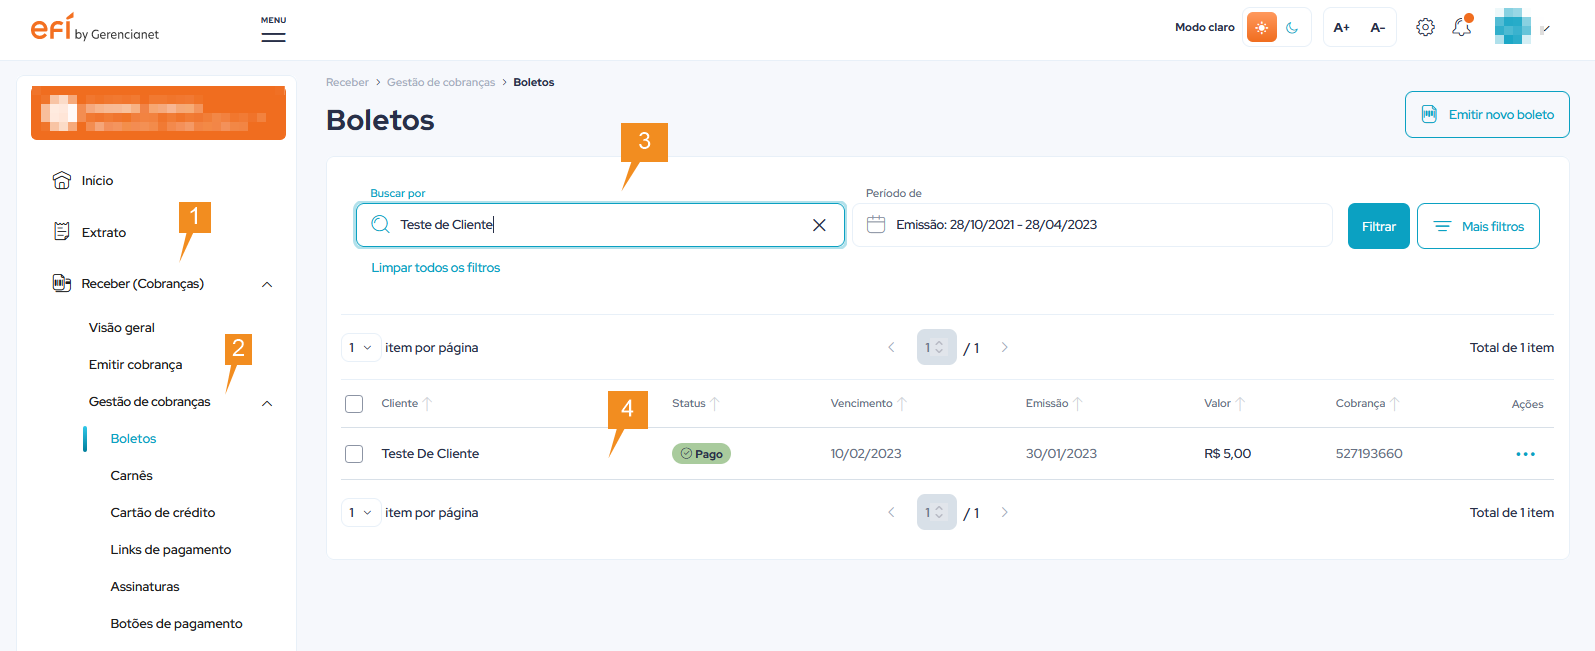1595x651 pixels.
Task: Open Carnês in the sidebar
Action: [132, 476]
